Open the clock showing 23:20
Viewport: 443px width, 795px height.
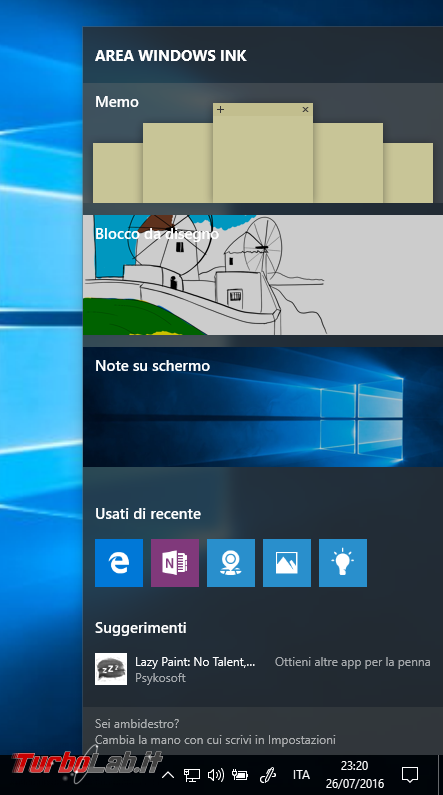(355, 775)
